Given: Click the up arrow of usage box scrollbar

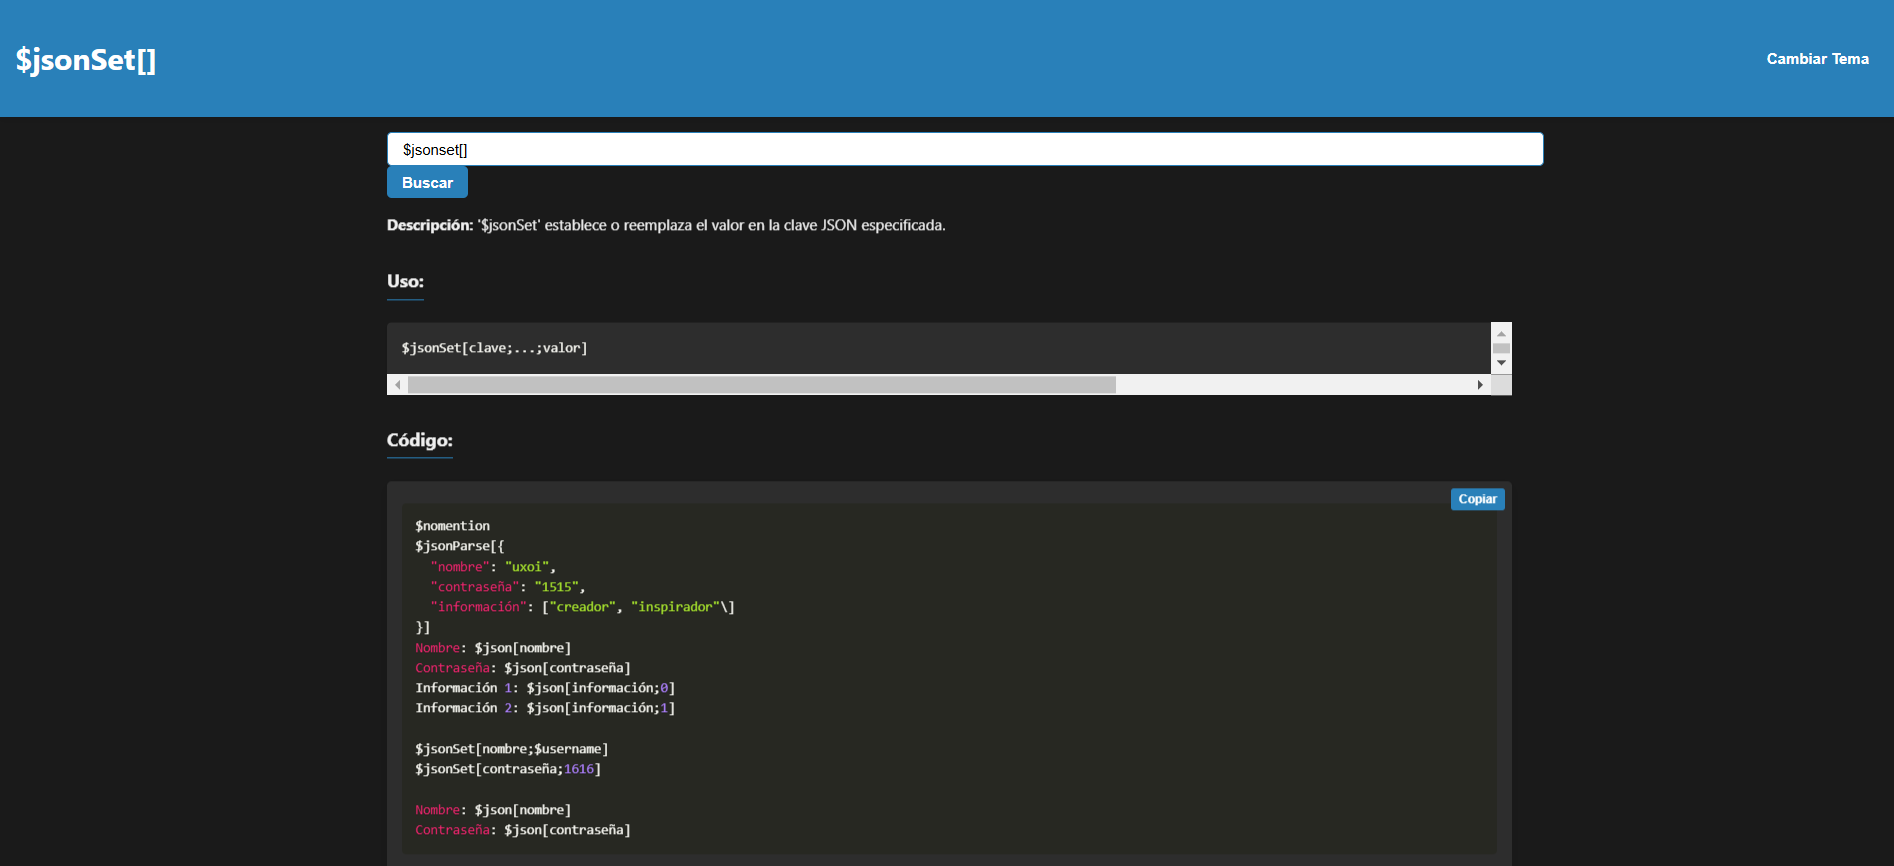Looking at the screenshot, I should pyautogui.click(x=1501, y=333).
